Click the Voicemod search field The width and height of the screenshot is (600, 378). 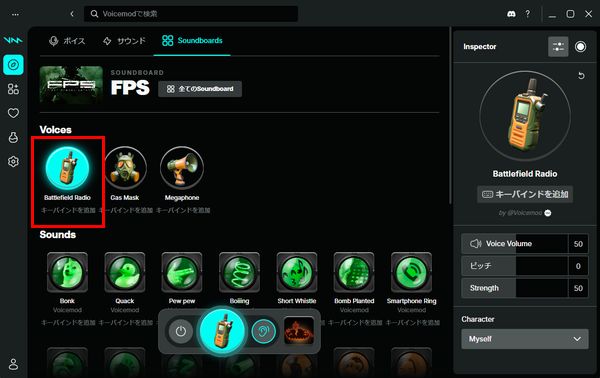click(x=191, y=14)
